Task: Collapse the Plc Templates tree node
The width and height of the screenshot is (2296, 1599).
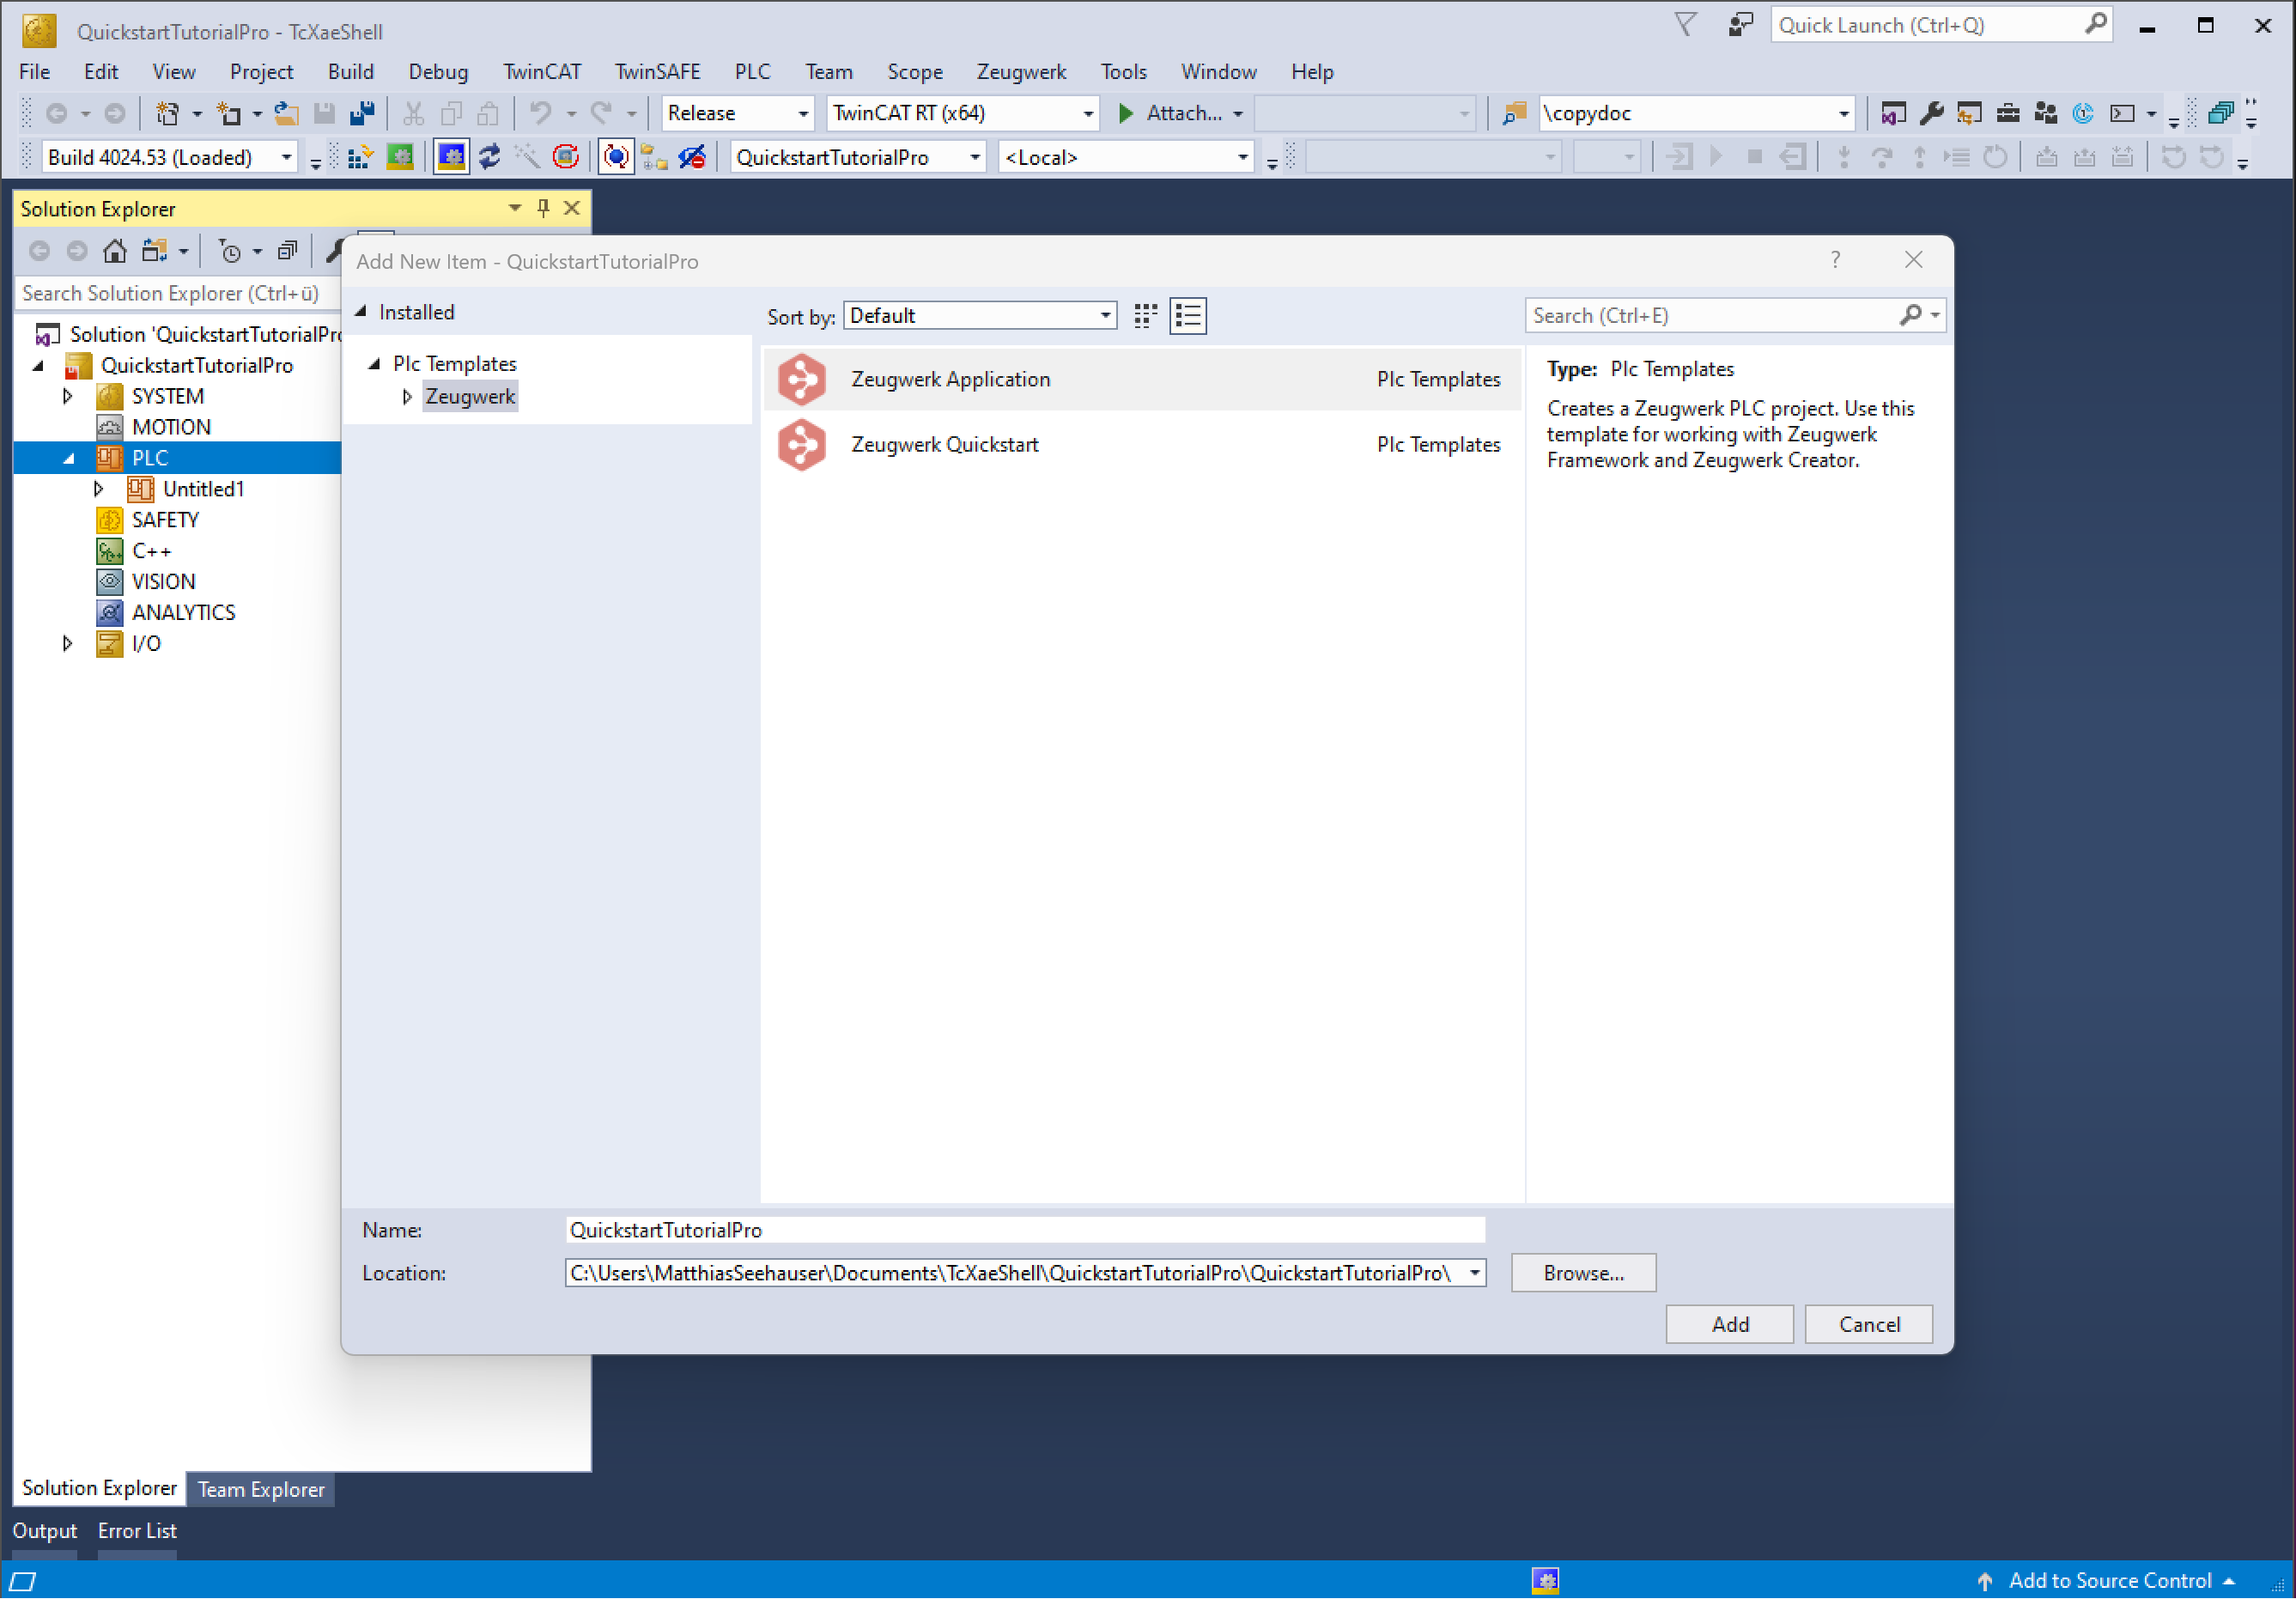Action: [x=374, y=364]
